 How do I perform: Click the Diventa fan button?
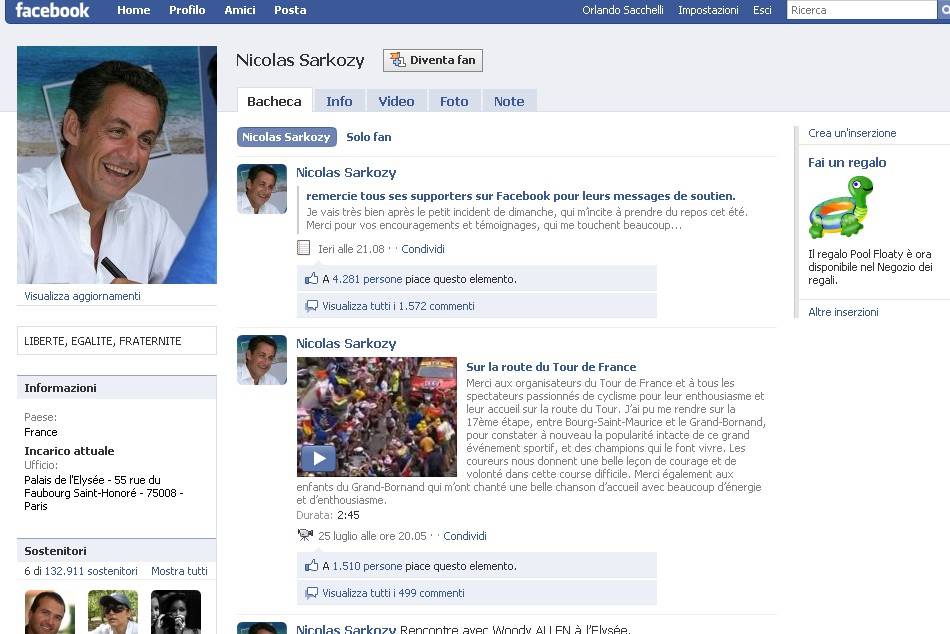(433, 60)
